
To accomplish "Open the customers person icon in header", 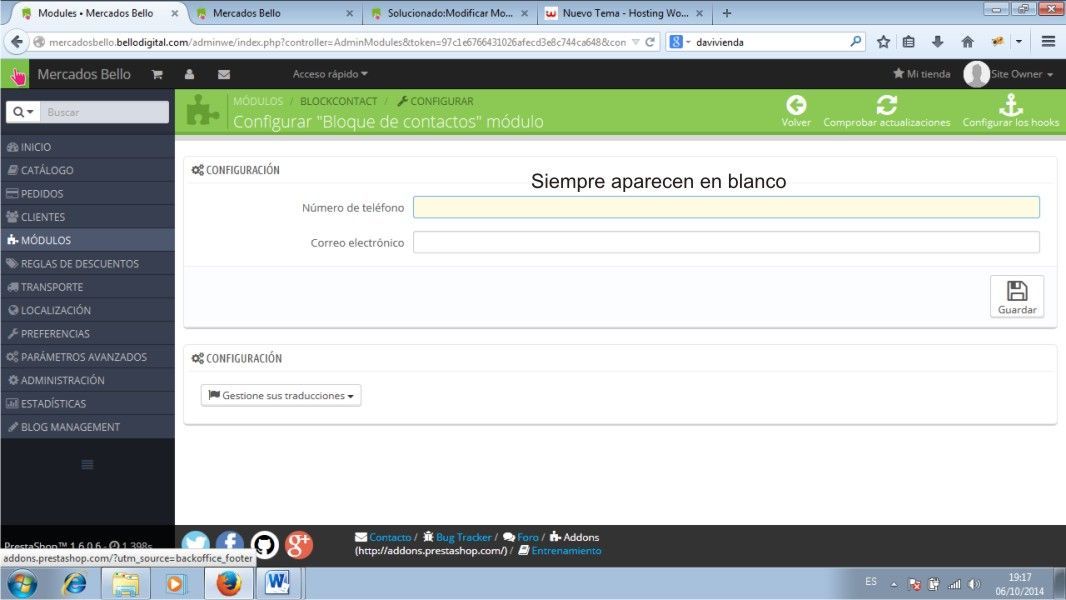I will [190, 75].
